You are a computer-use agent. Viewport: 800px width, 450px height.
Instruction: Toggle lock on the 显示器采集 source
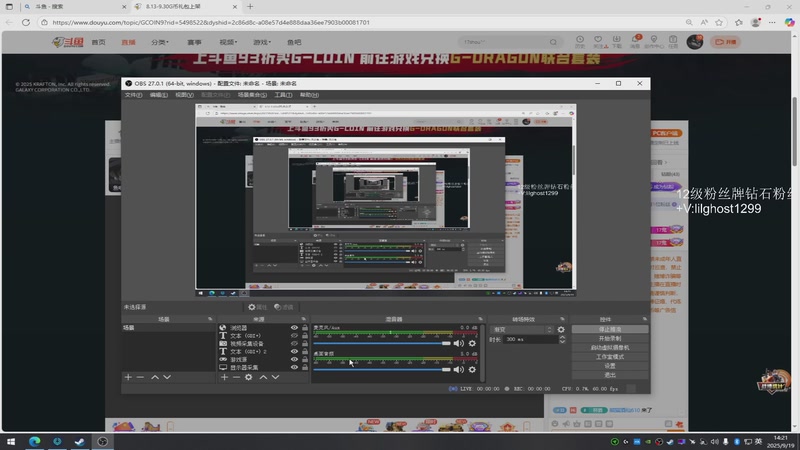(x=305, y=367)
